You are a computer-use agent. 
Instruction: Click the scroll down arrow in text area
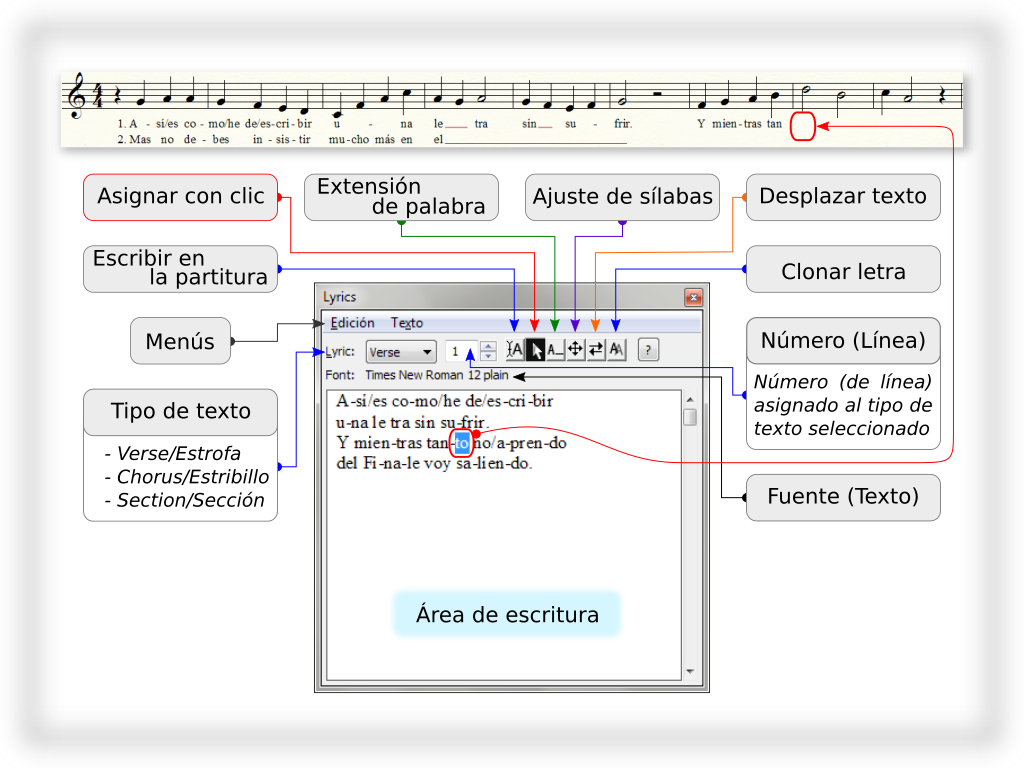click(x=690, y=672)
